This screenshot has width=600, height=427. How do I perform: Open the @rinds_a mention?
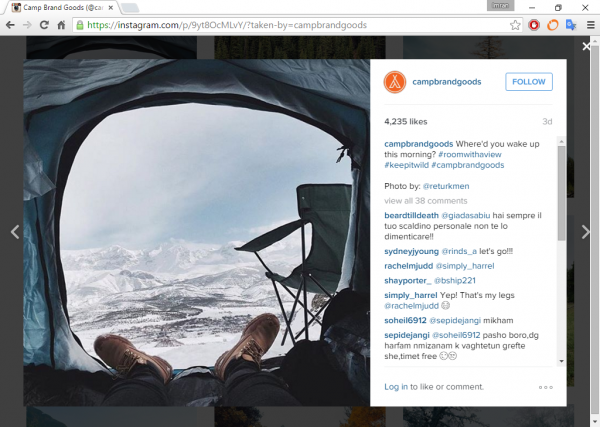click(x=459, y=251)
